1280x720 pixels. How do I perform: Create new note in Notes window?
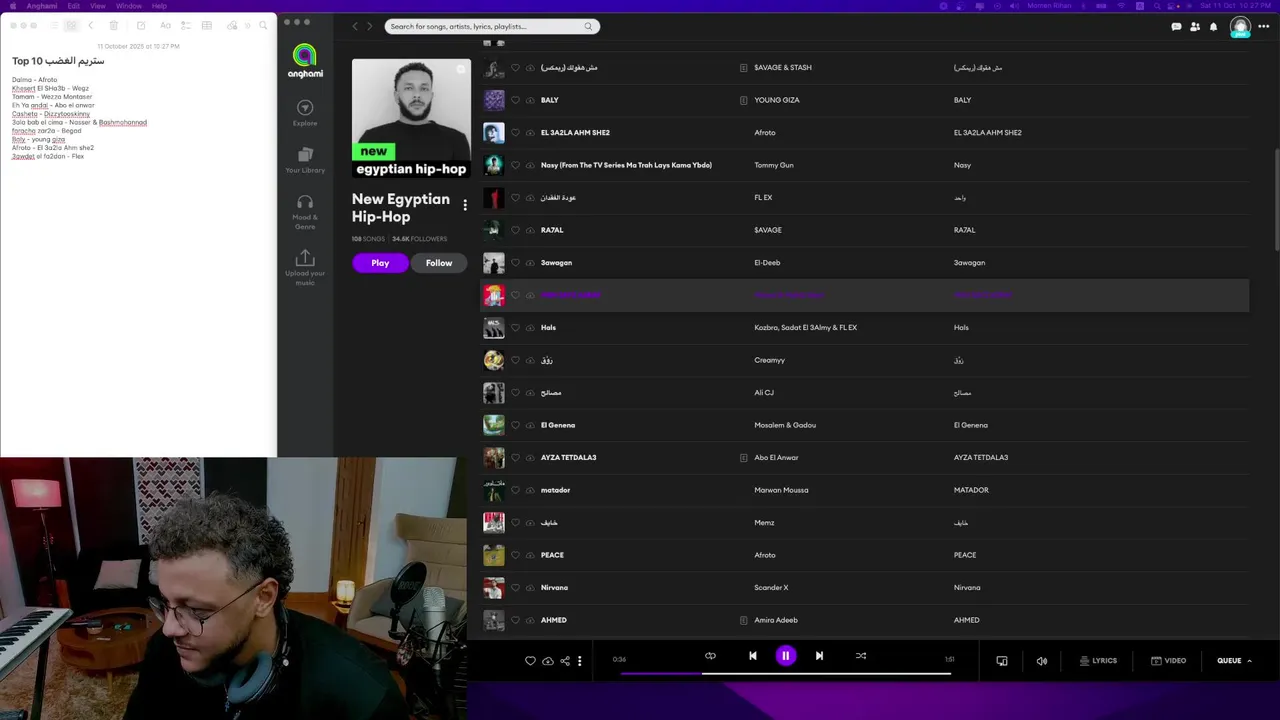coord(141,25)
